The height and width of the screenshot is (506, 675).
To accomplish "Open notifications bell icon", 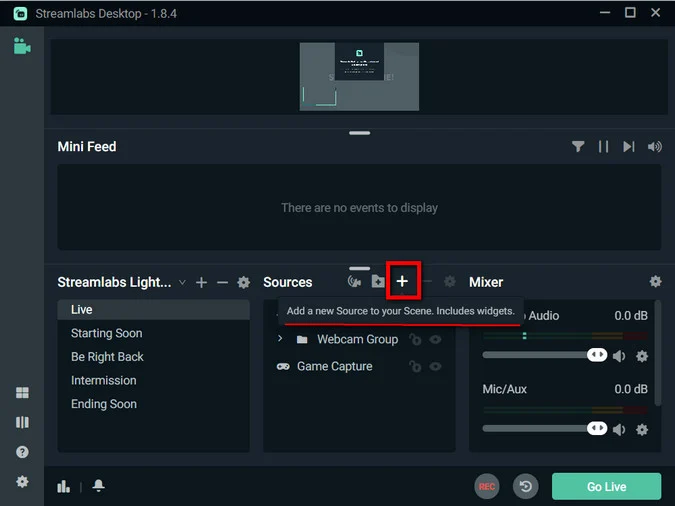I will tap(99, 486).
